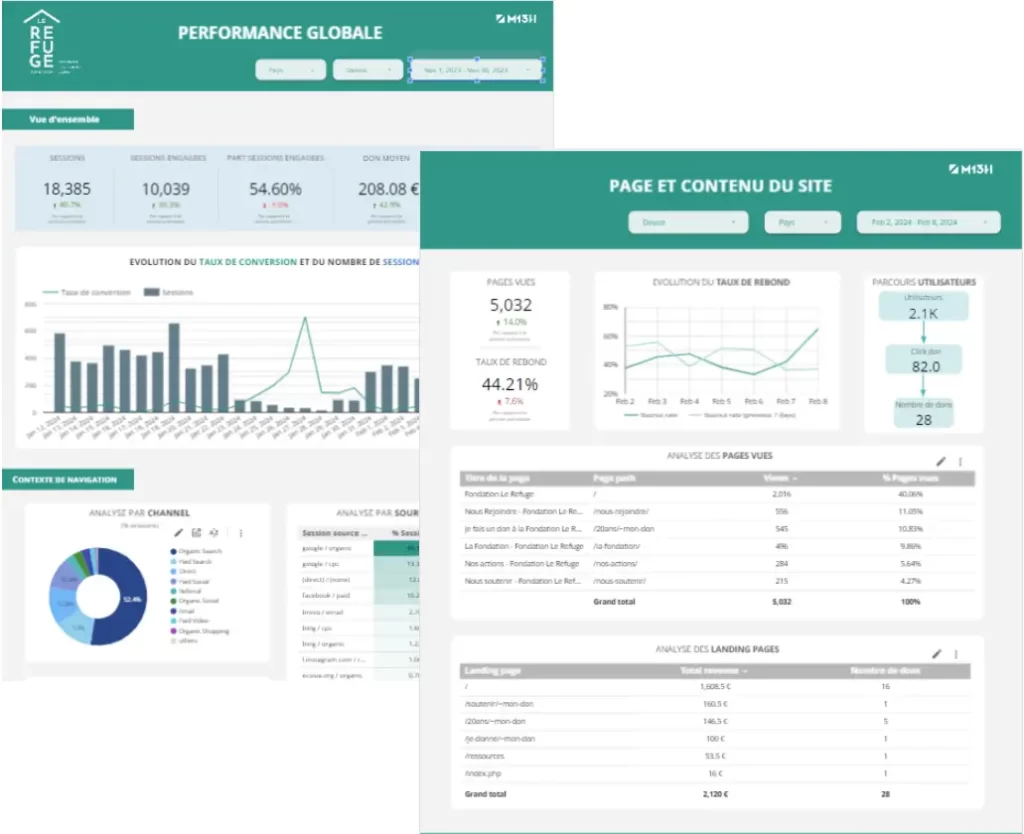This screenshot has height=834, width=1024.
Task: Open the Device dropdown on Page et Contenu
Action: (690, 222)
